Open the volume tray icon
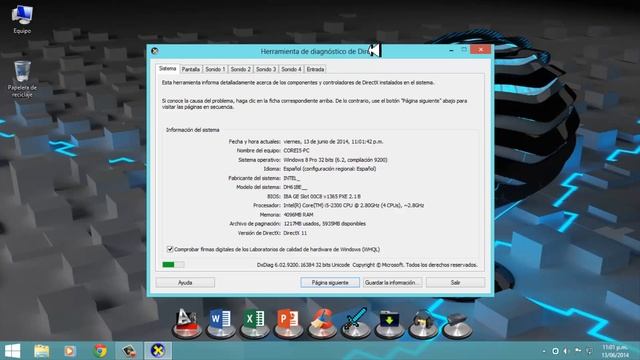640x360 pixels. (566, 351)
